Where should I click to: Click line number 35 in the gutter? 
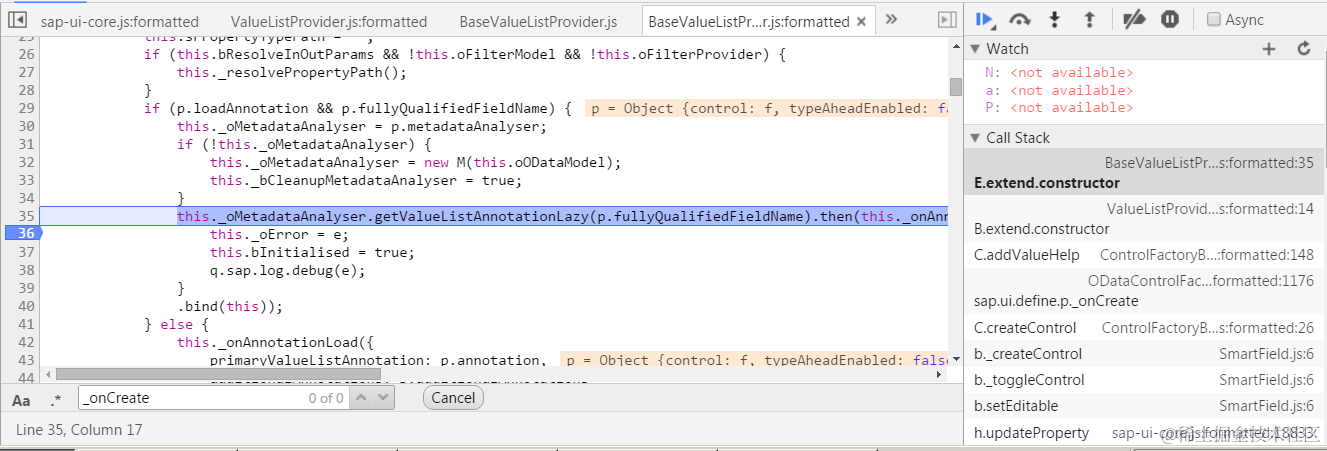pos(27,216)
